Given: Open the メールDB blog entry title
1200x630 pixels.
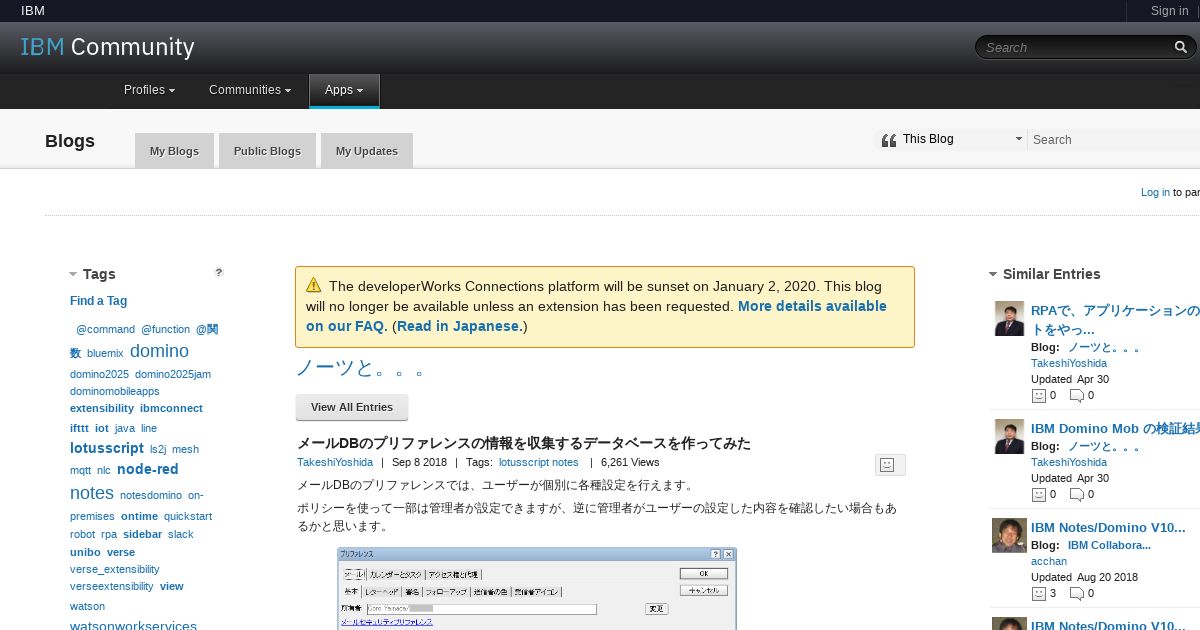Looking at the screenshot, I should point(524,443).
